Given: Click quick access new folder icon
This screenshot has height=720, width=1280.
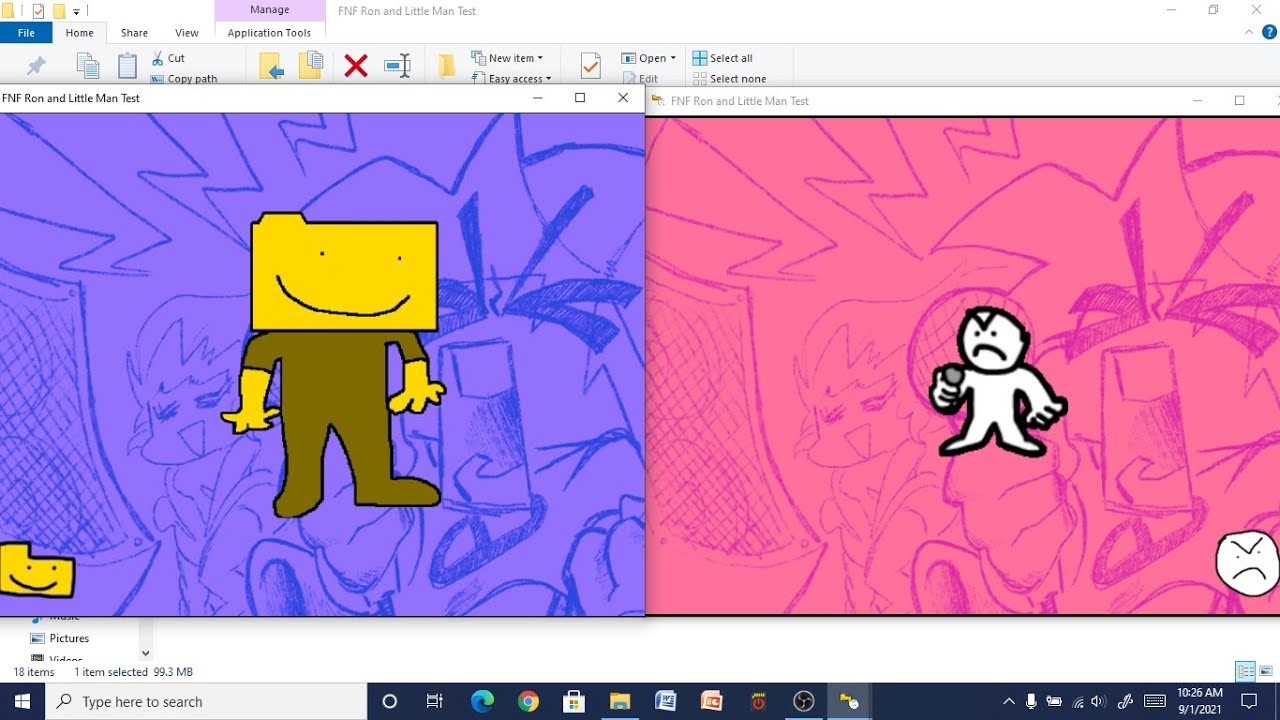Looking at the screenshot, I should pos(59,11).
